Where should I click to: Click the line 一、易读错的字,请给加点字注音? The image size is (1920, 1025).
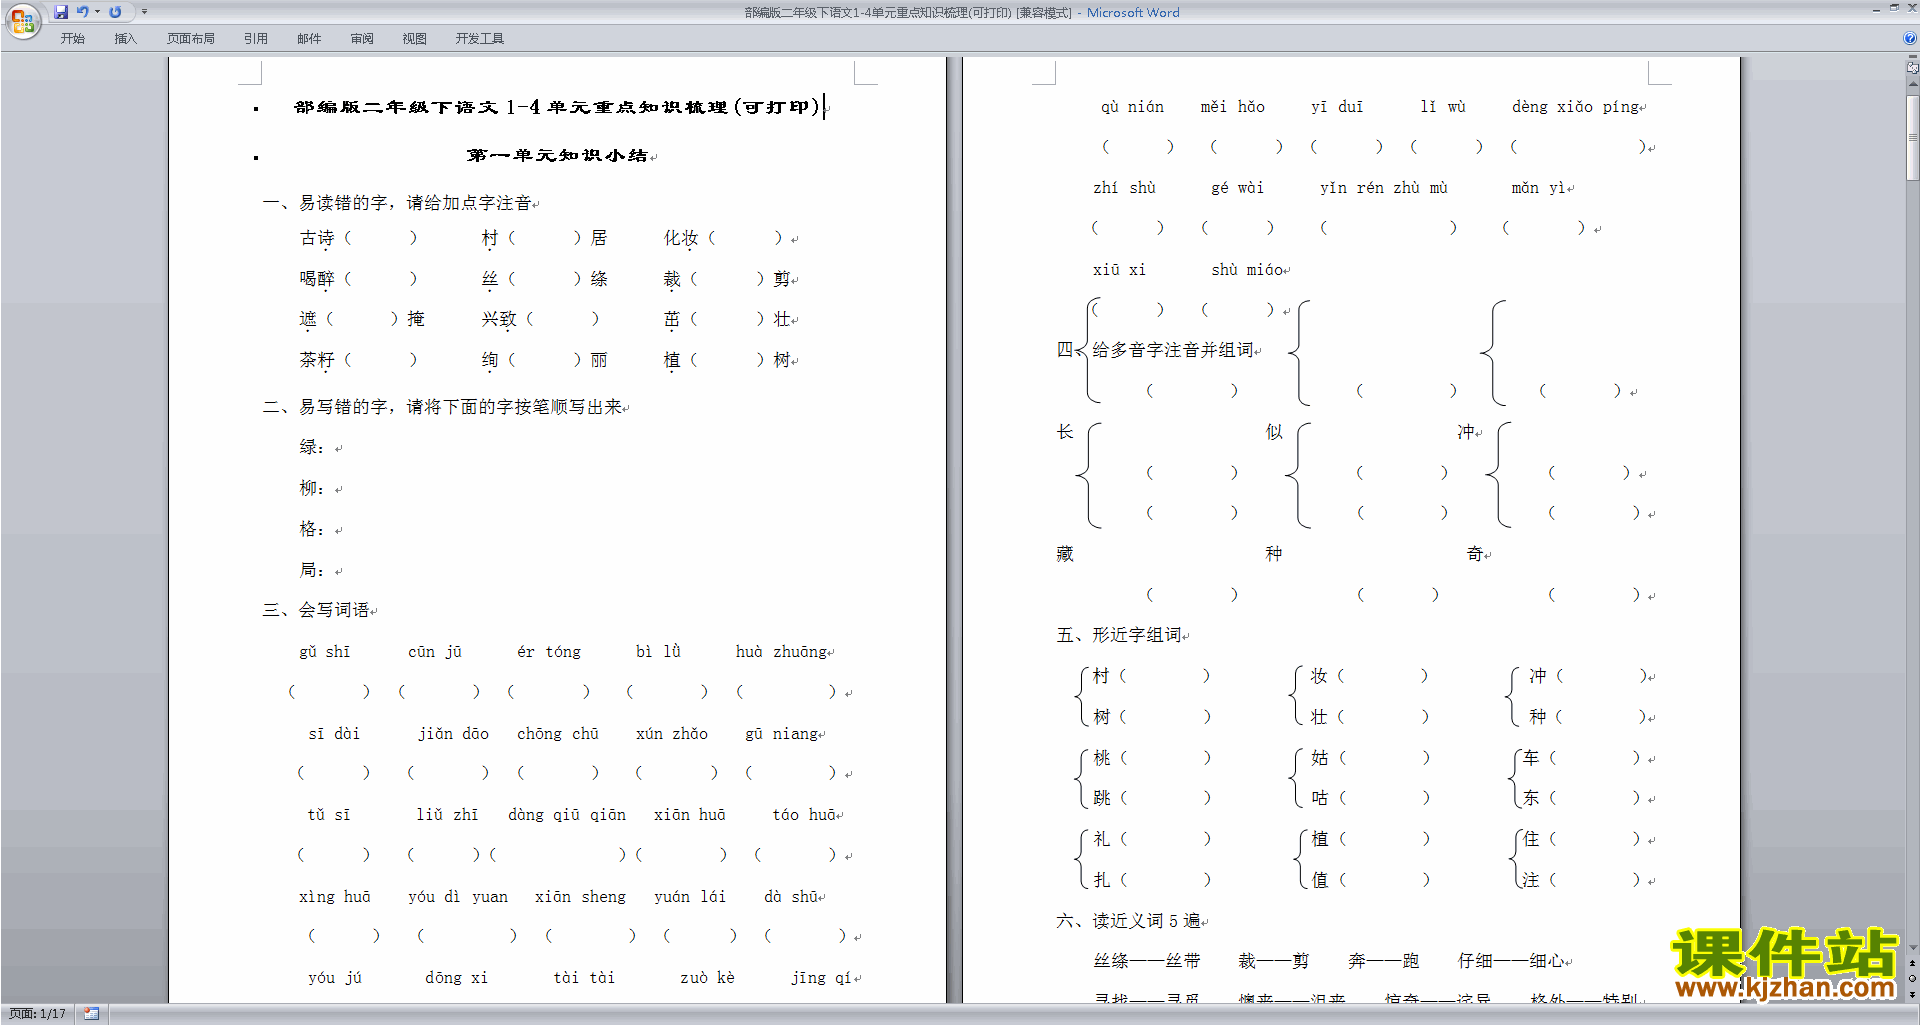click(397, 203)
